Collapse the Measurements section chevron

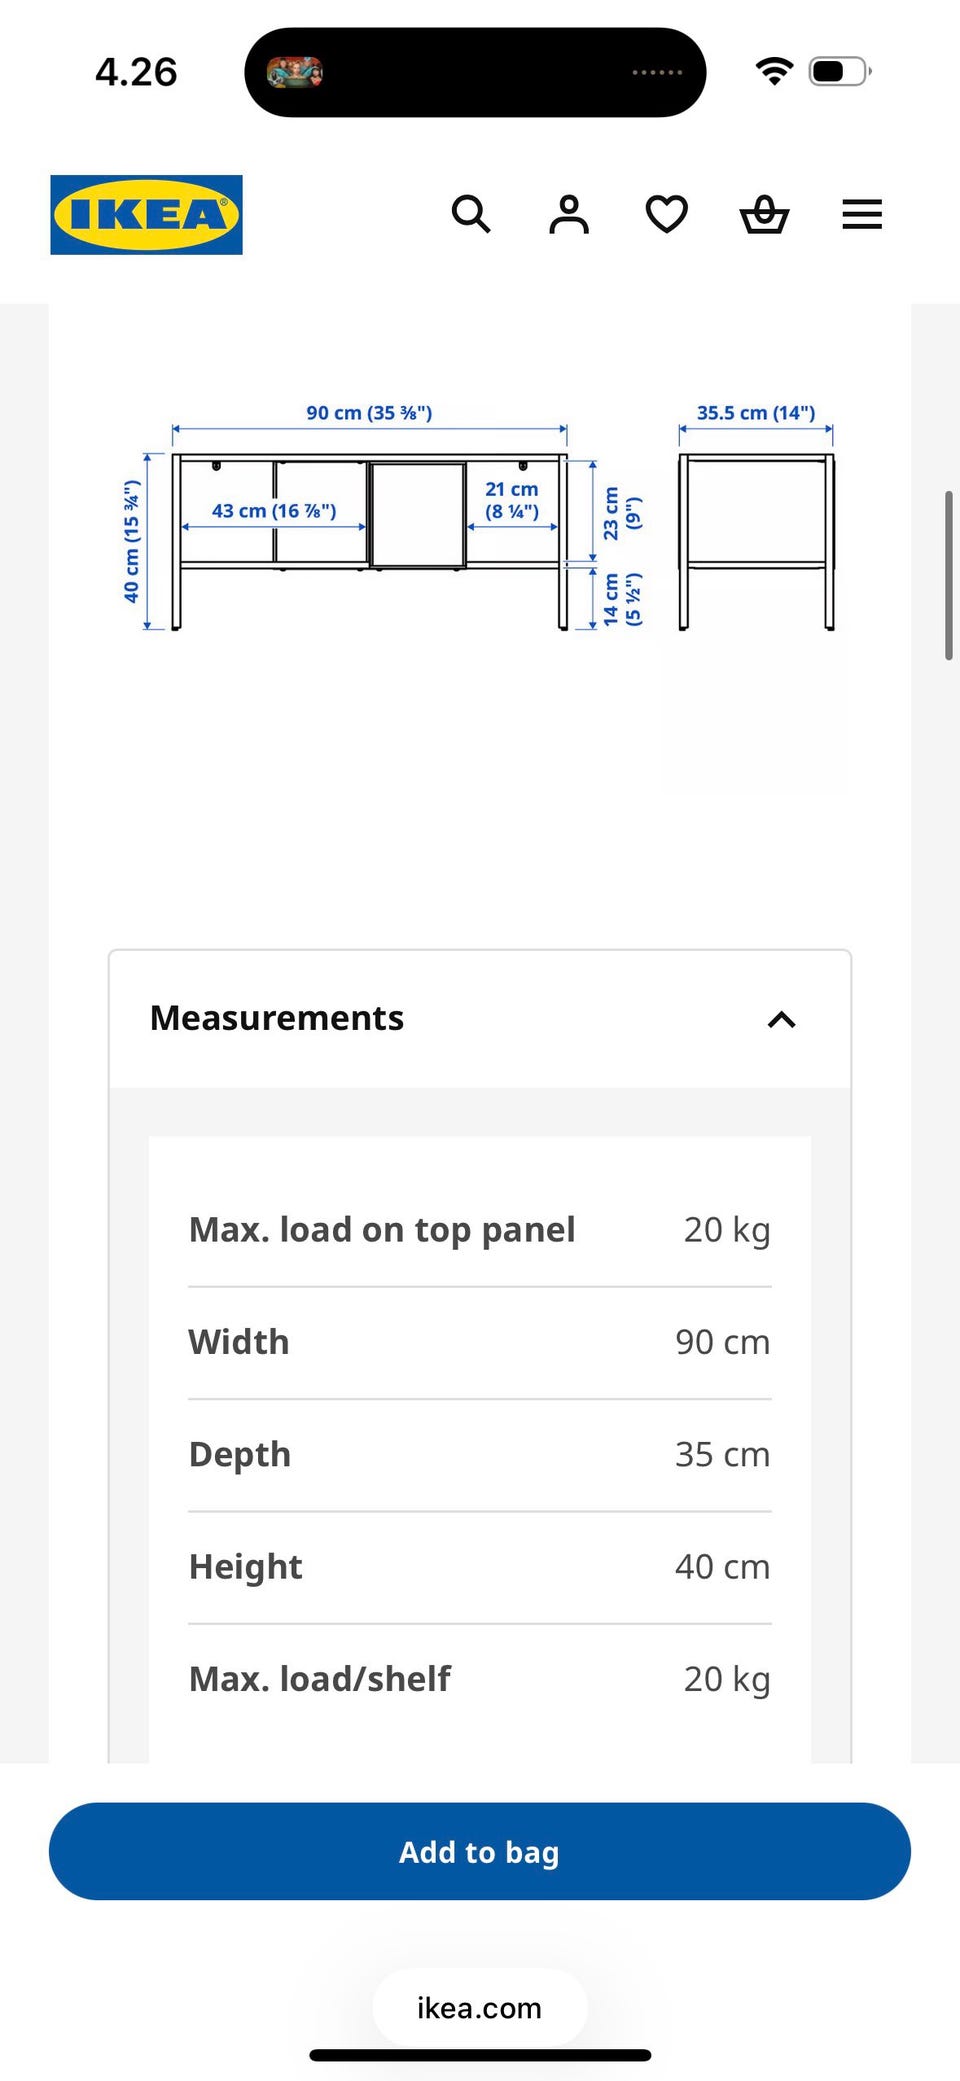(x=781, y=1019)
